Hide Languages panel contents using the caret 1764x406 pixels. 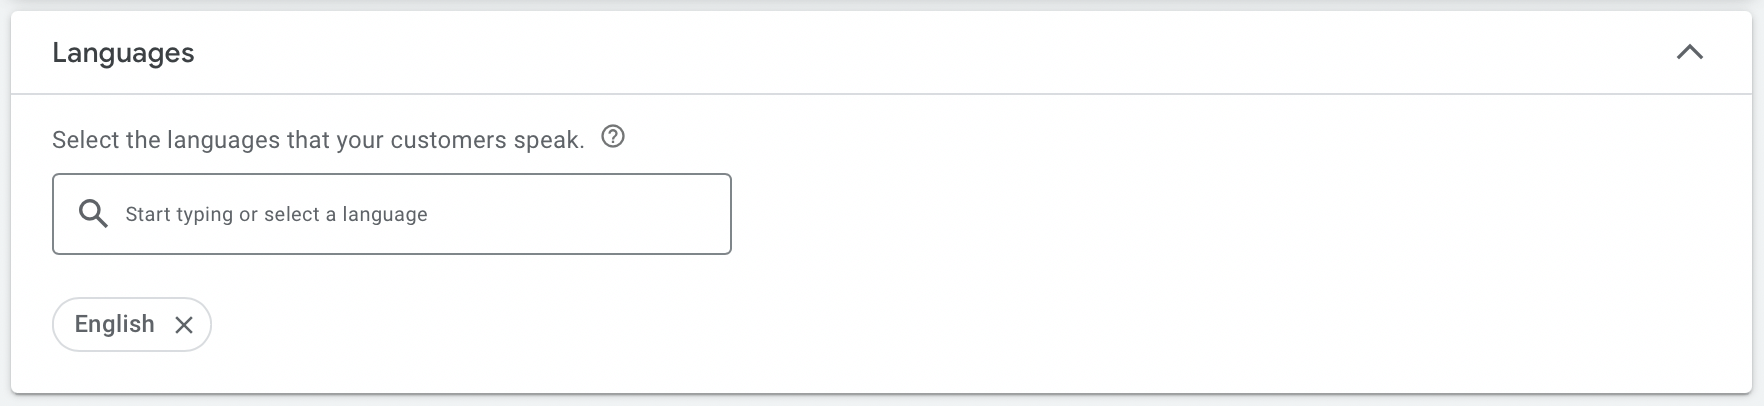tap(1689, 53)
